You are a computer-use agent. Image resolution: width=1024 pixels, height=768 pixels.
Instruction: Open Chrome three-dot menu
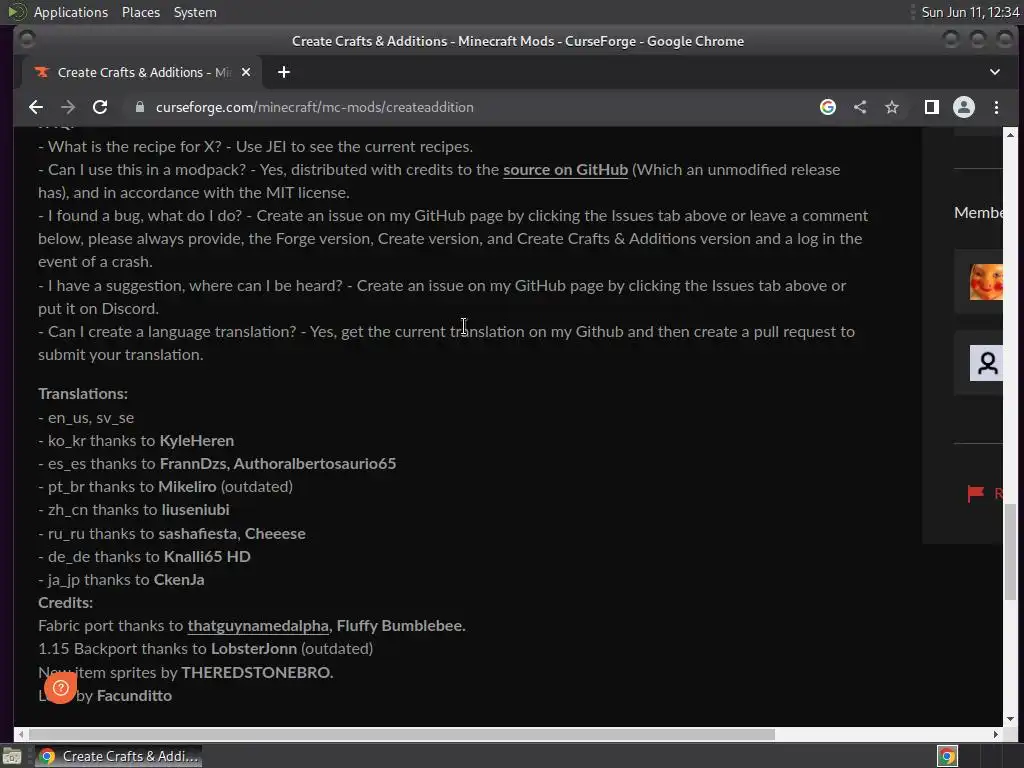point(996,107)
